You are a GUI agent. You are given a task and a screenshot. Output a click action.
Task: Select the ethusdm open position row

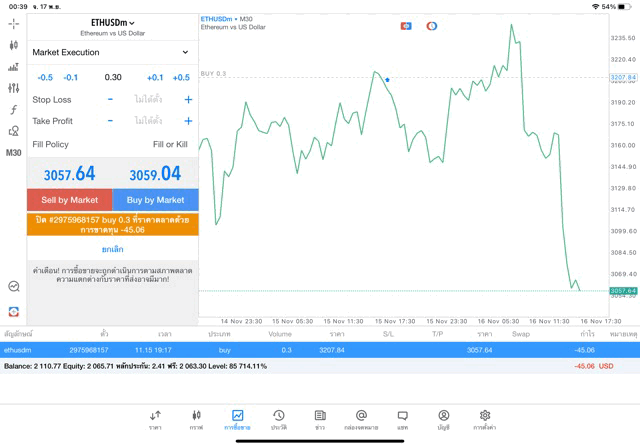320,350
